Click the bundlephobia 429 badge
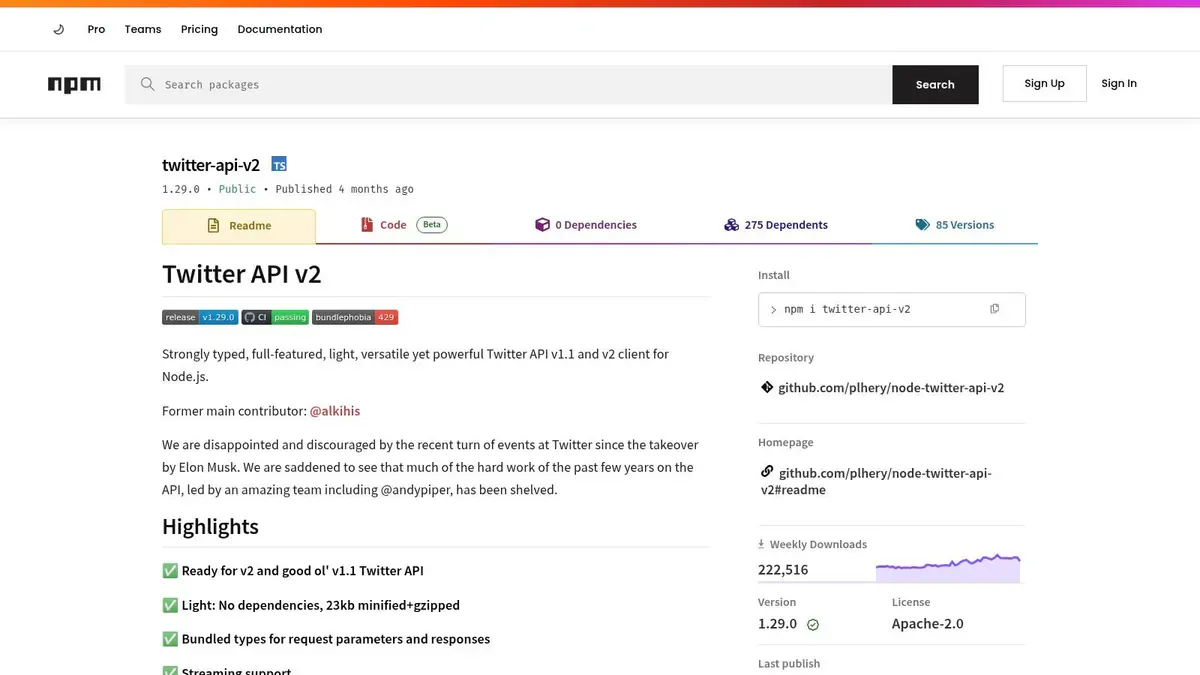The height and width of the screenshot is (675, 1200). click(355, 317)
